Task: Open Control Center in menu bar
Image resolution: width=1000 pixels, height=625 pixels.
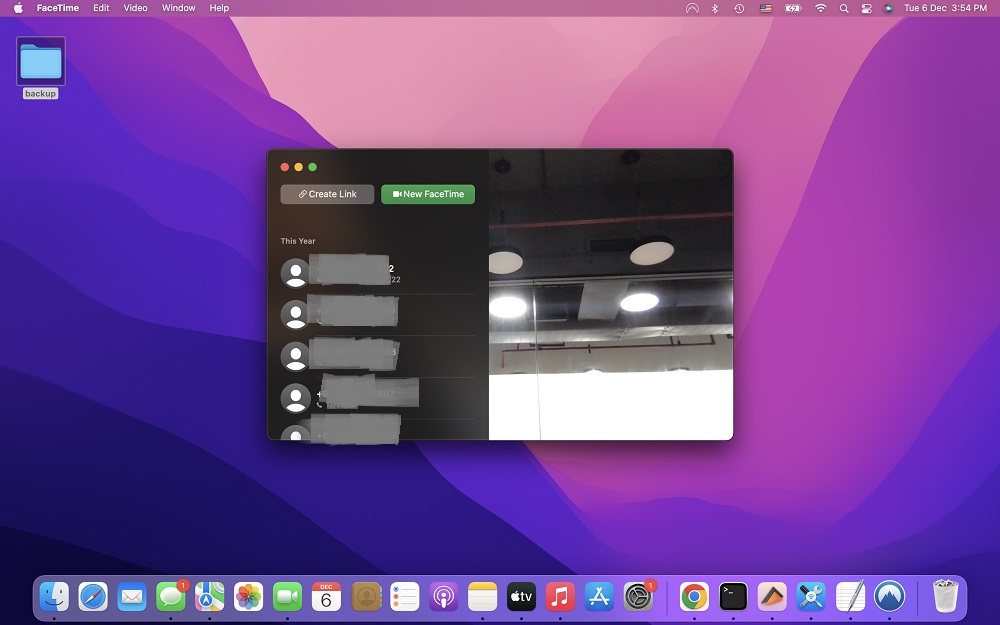Action: coord(866,8)
